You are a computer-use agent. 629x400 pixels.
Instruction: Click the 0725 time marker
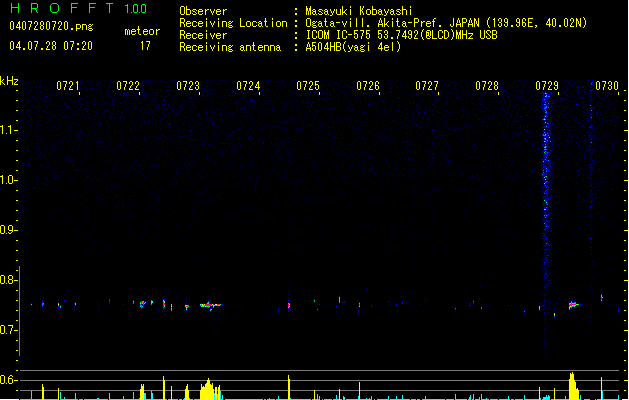point(308,86)
